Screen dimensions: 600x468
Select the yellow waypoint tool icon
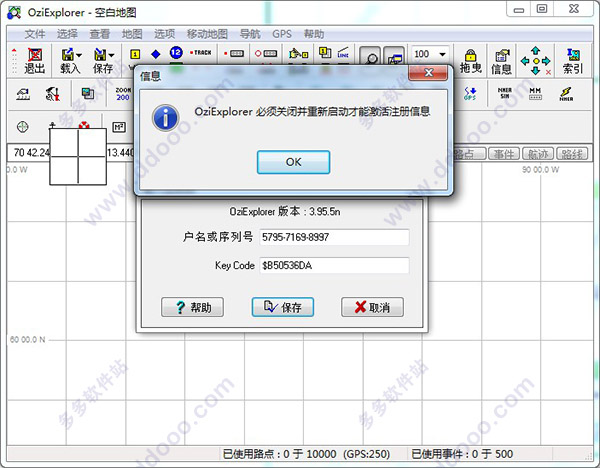click(x=135, y=54)
